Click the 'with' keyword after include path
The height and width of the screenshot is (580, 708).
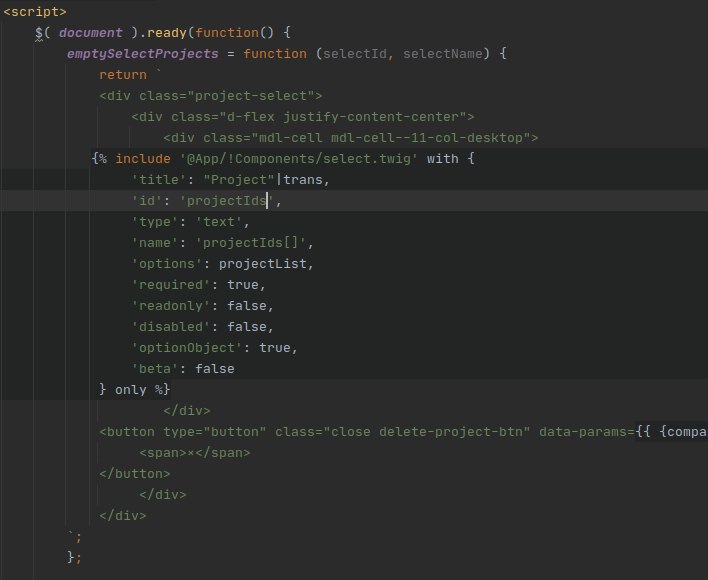[x=442, y=159]
